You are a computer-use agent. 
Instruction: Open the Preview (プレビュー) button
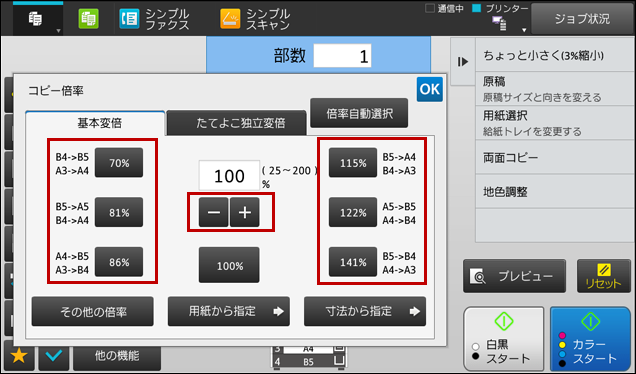click(x=514, y=276)
